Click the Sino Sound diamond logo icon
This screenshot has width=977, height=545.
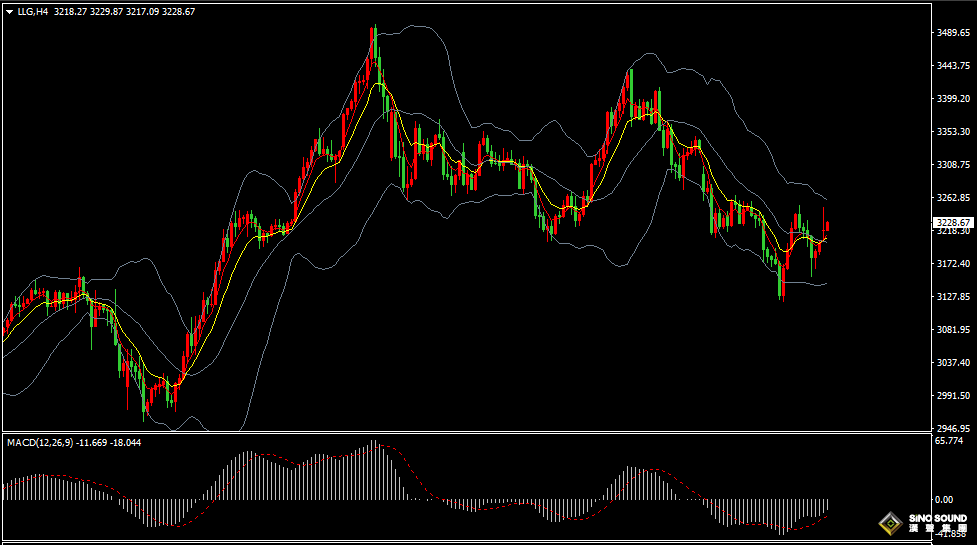890,523
